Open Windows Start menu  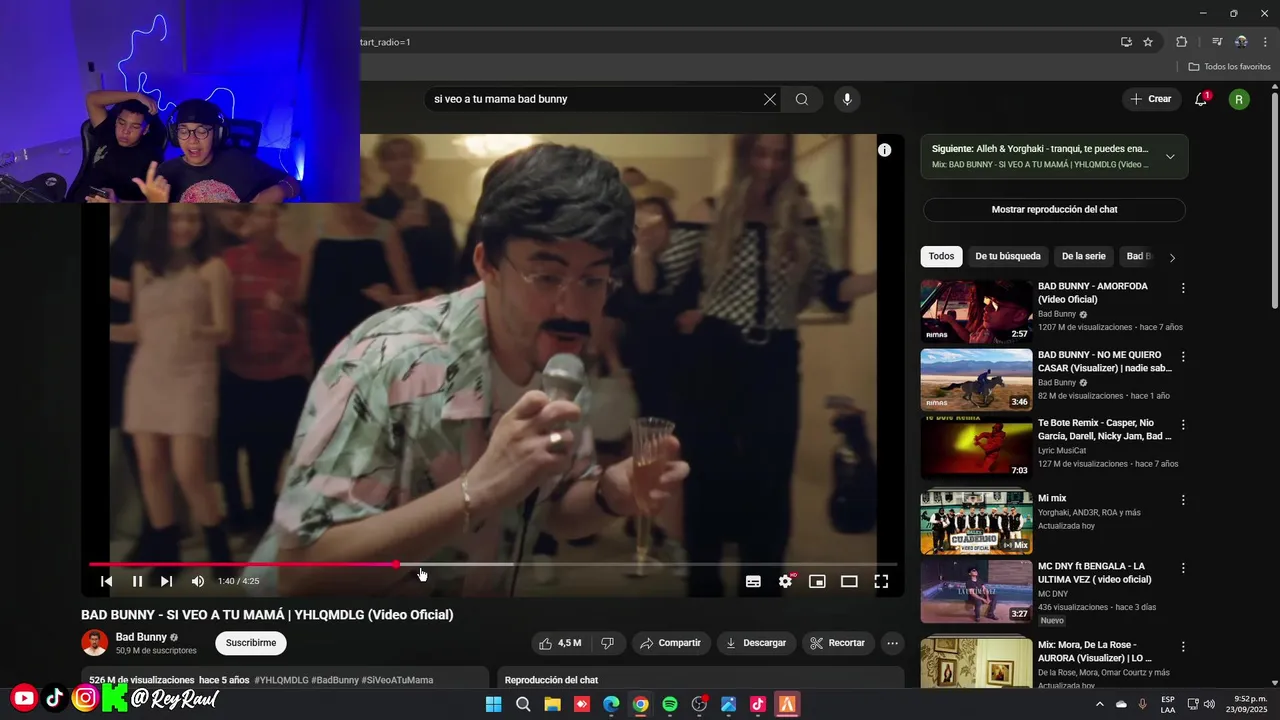pyautogui.click(x=493, y=704)
